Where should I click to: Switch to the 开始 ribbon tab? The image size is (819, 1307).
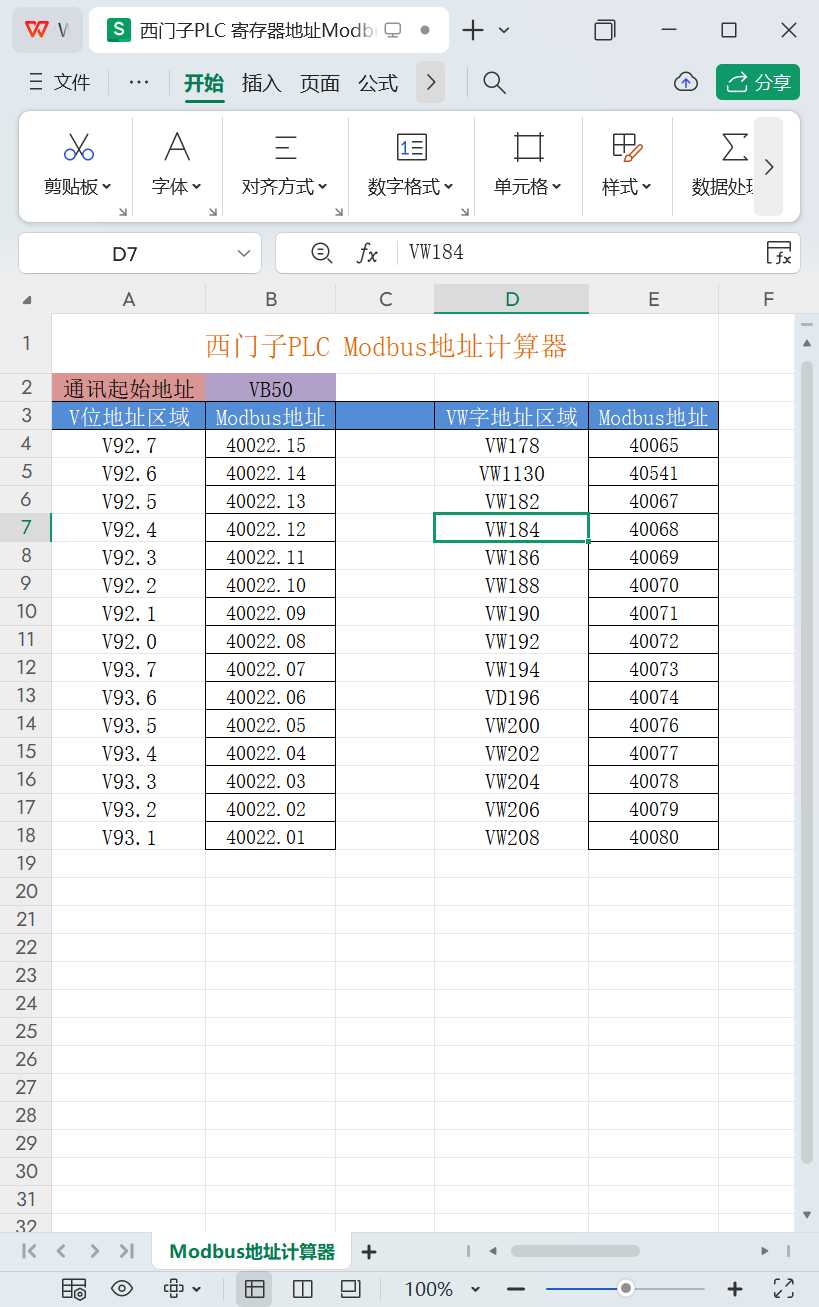tap(204, 83)
